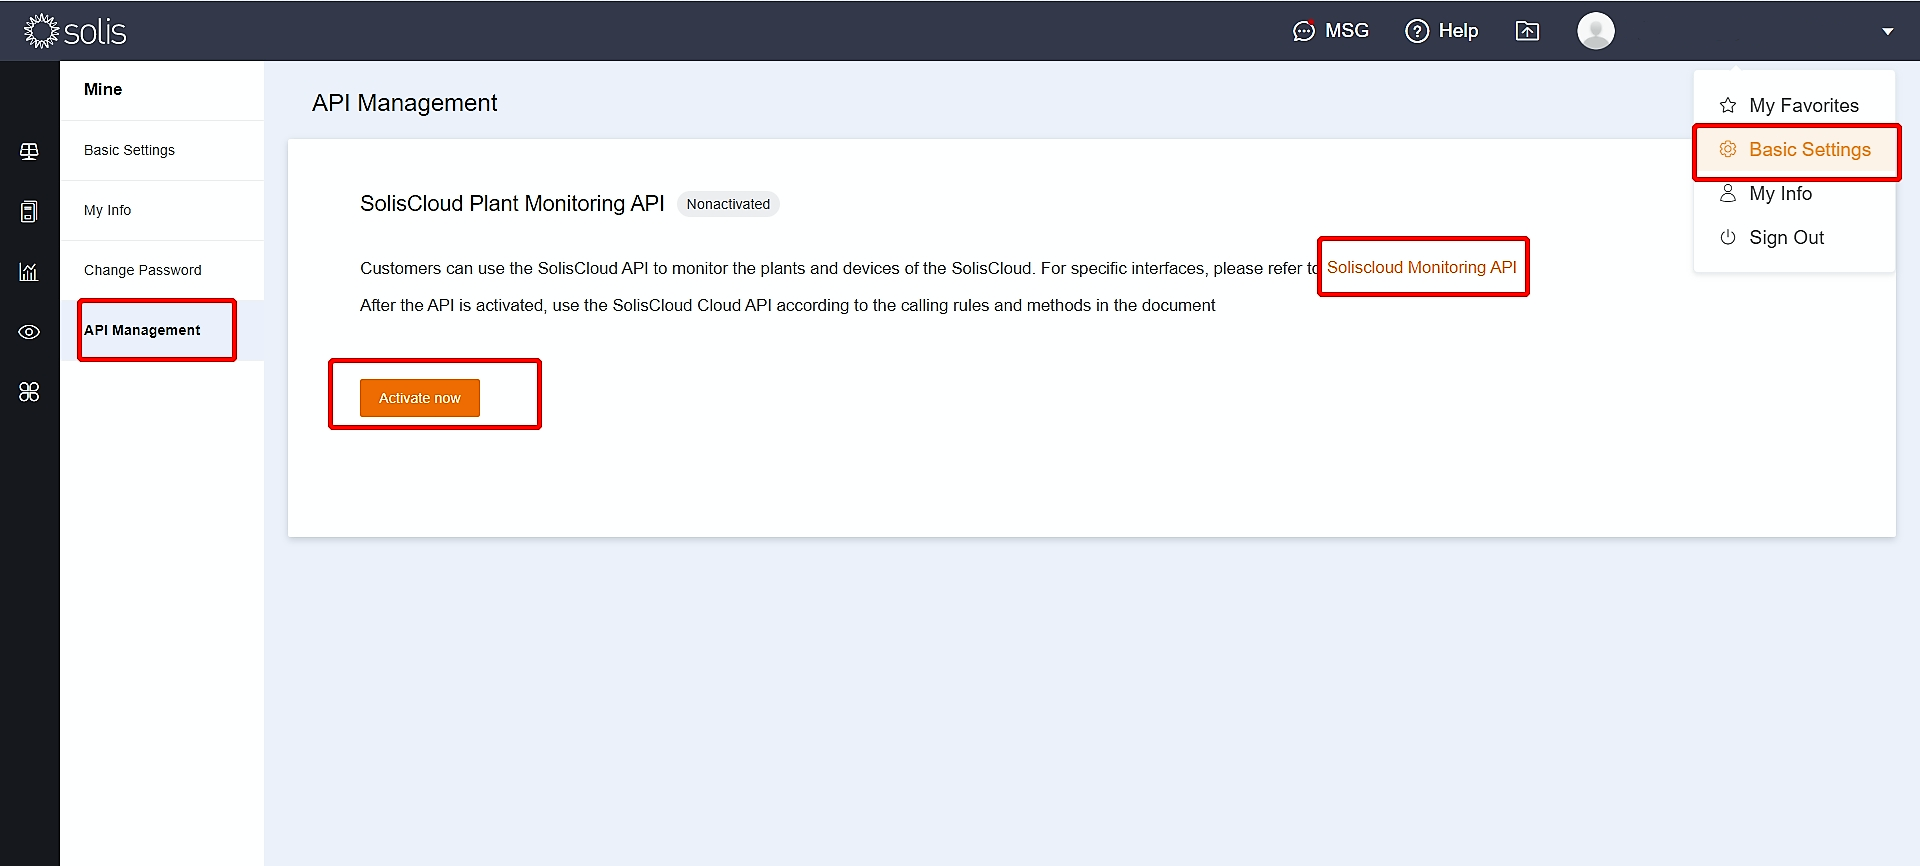Collapse the account dropdown arrow
Screen dimensions: 1920x866
point(1888,31)
